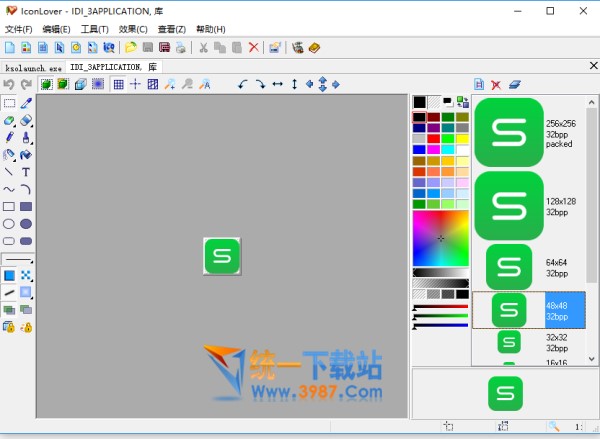This screenshot has width=600, height=439.
Task: Create a new blank icon file
Action: 10,47
